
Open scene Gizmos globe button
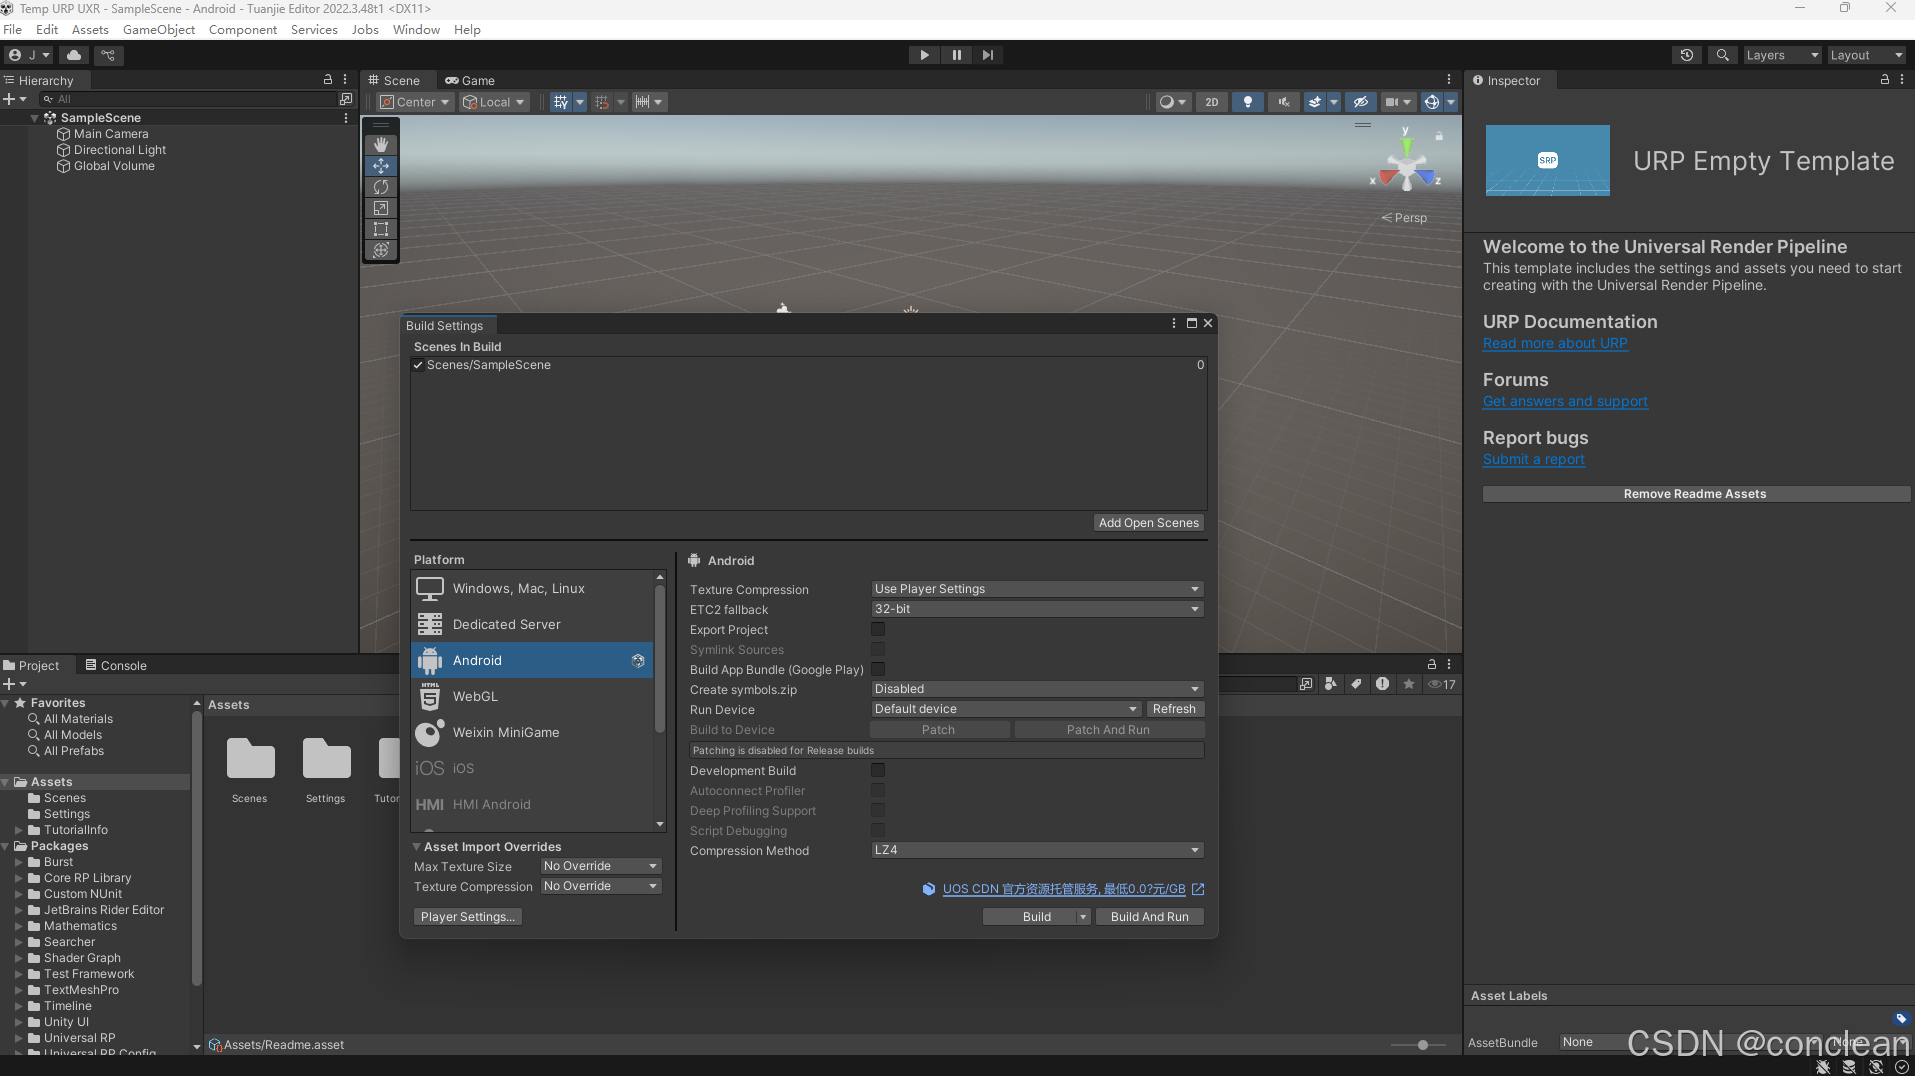(1431, 102)
